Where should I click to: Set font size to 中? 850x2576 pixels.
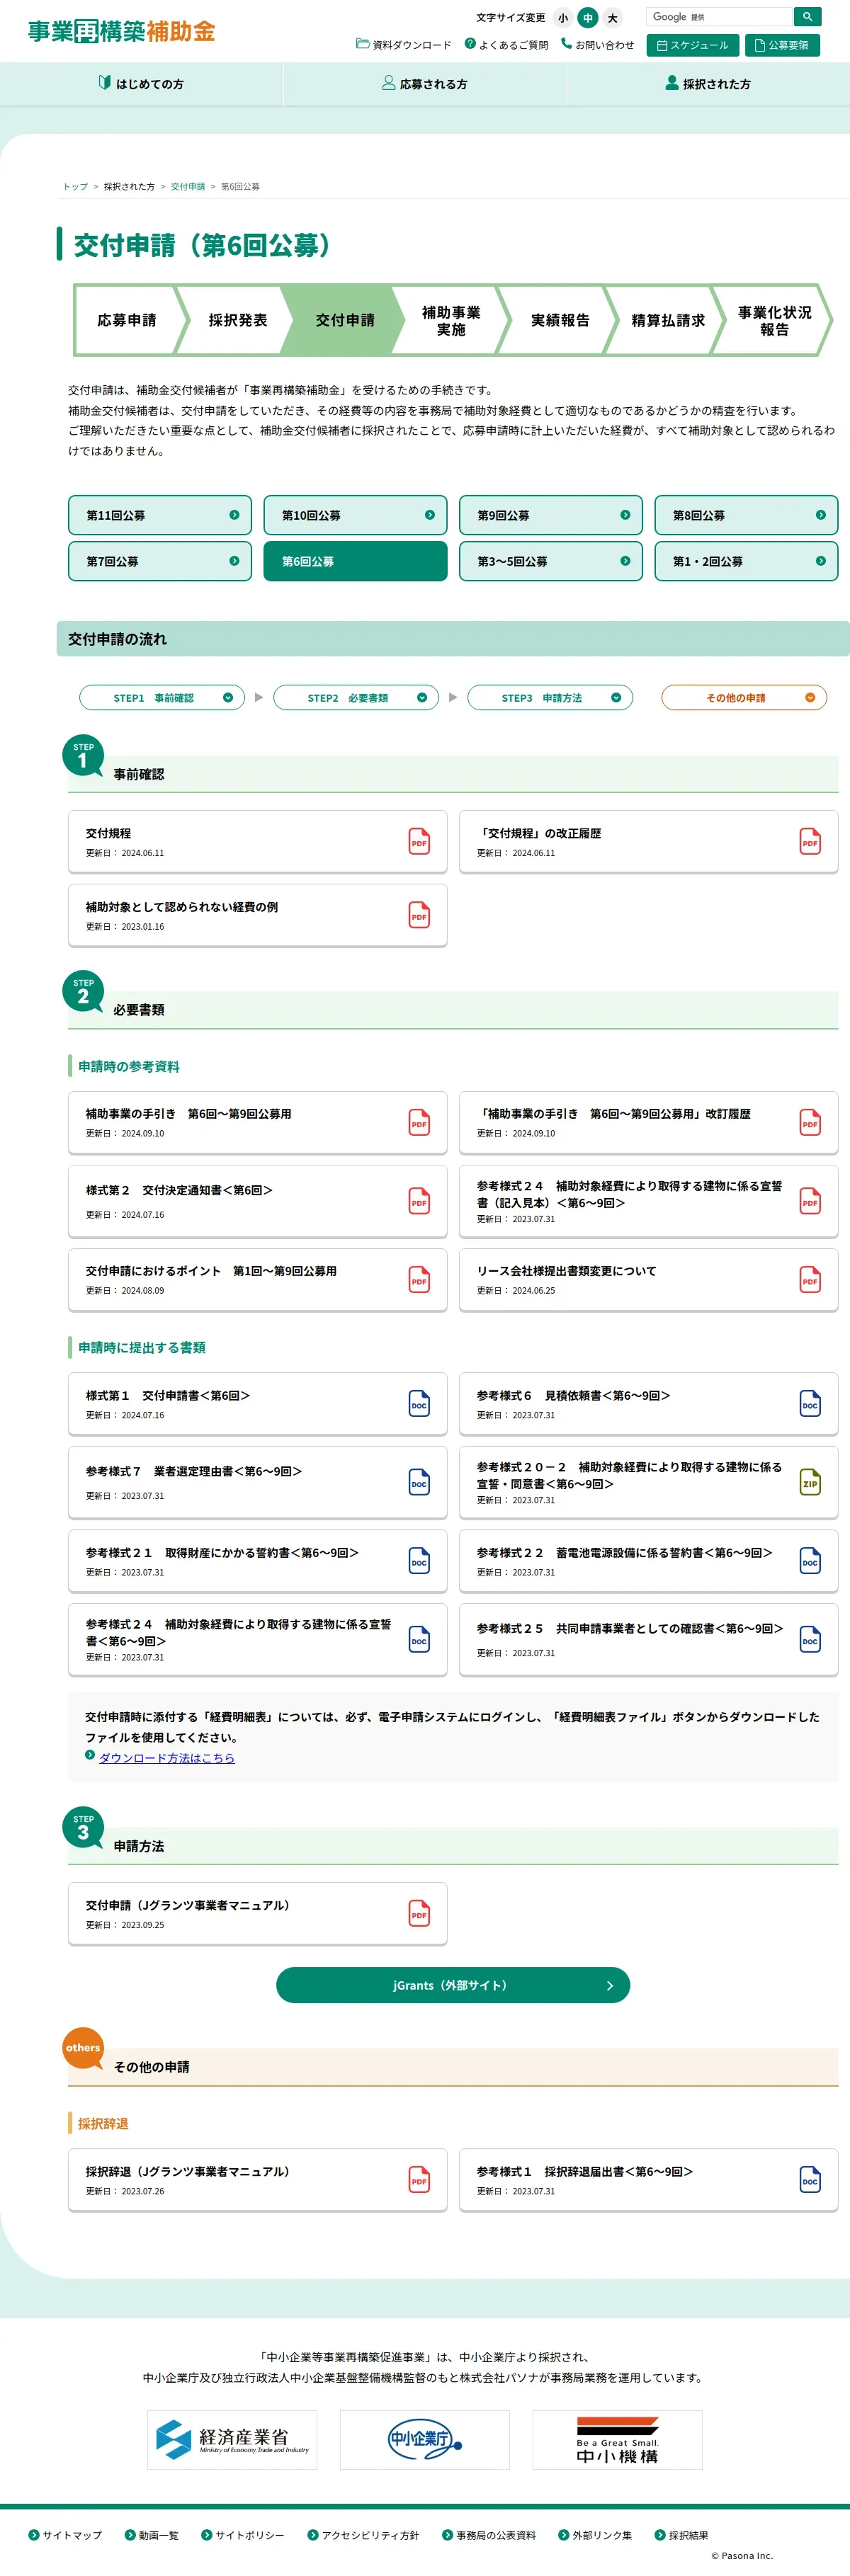[588, 18]
